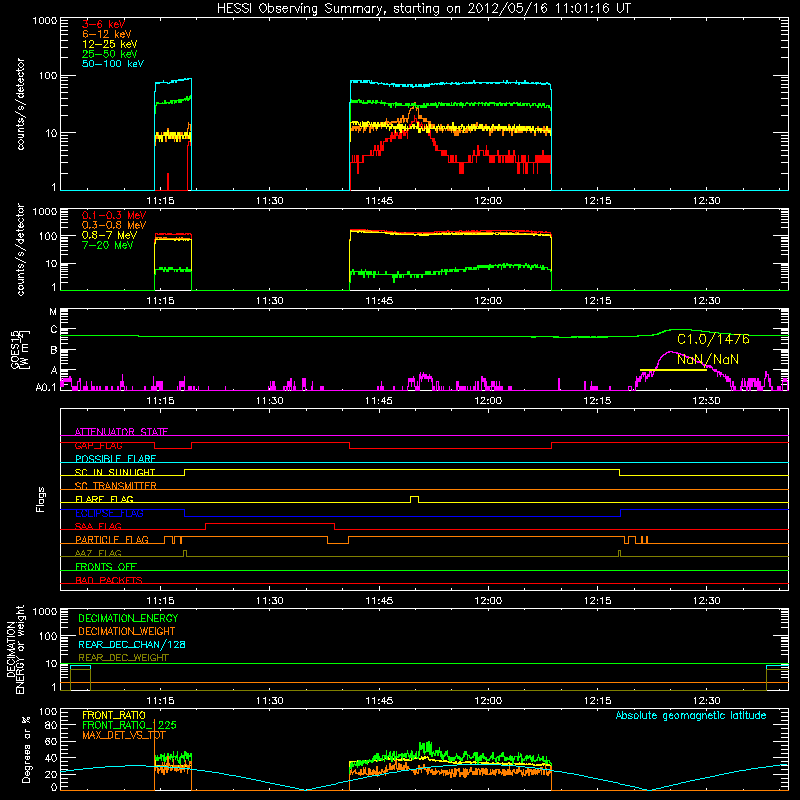Click the SC_IN_SUNLIGHT flag label
The image size is (800, 800).
115,472
